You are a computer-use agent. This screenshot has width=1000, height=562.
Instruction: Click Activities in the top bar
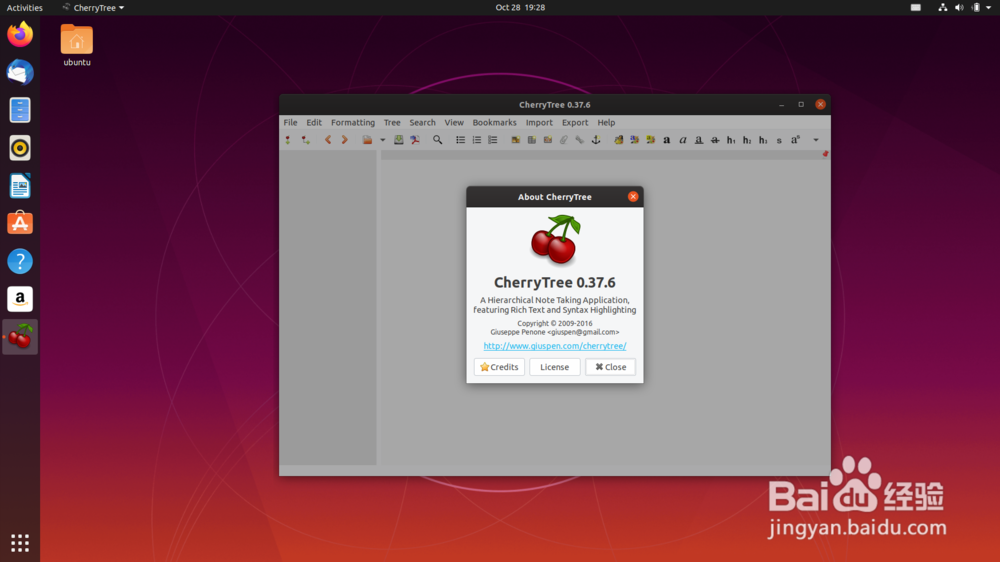[24, 8]
